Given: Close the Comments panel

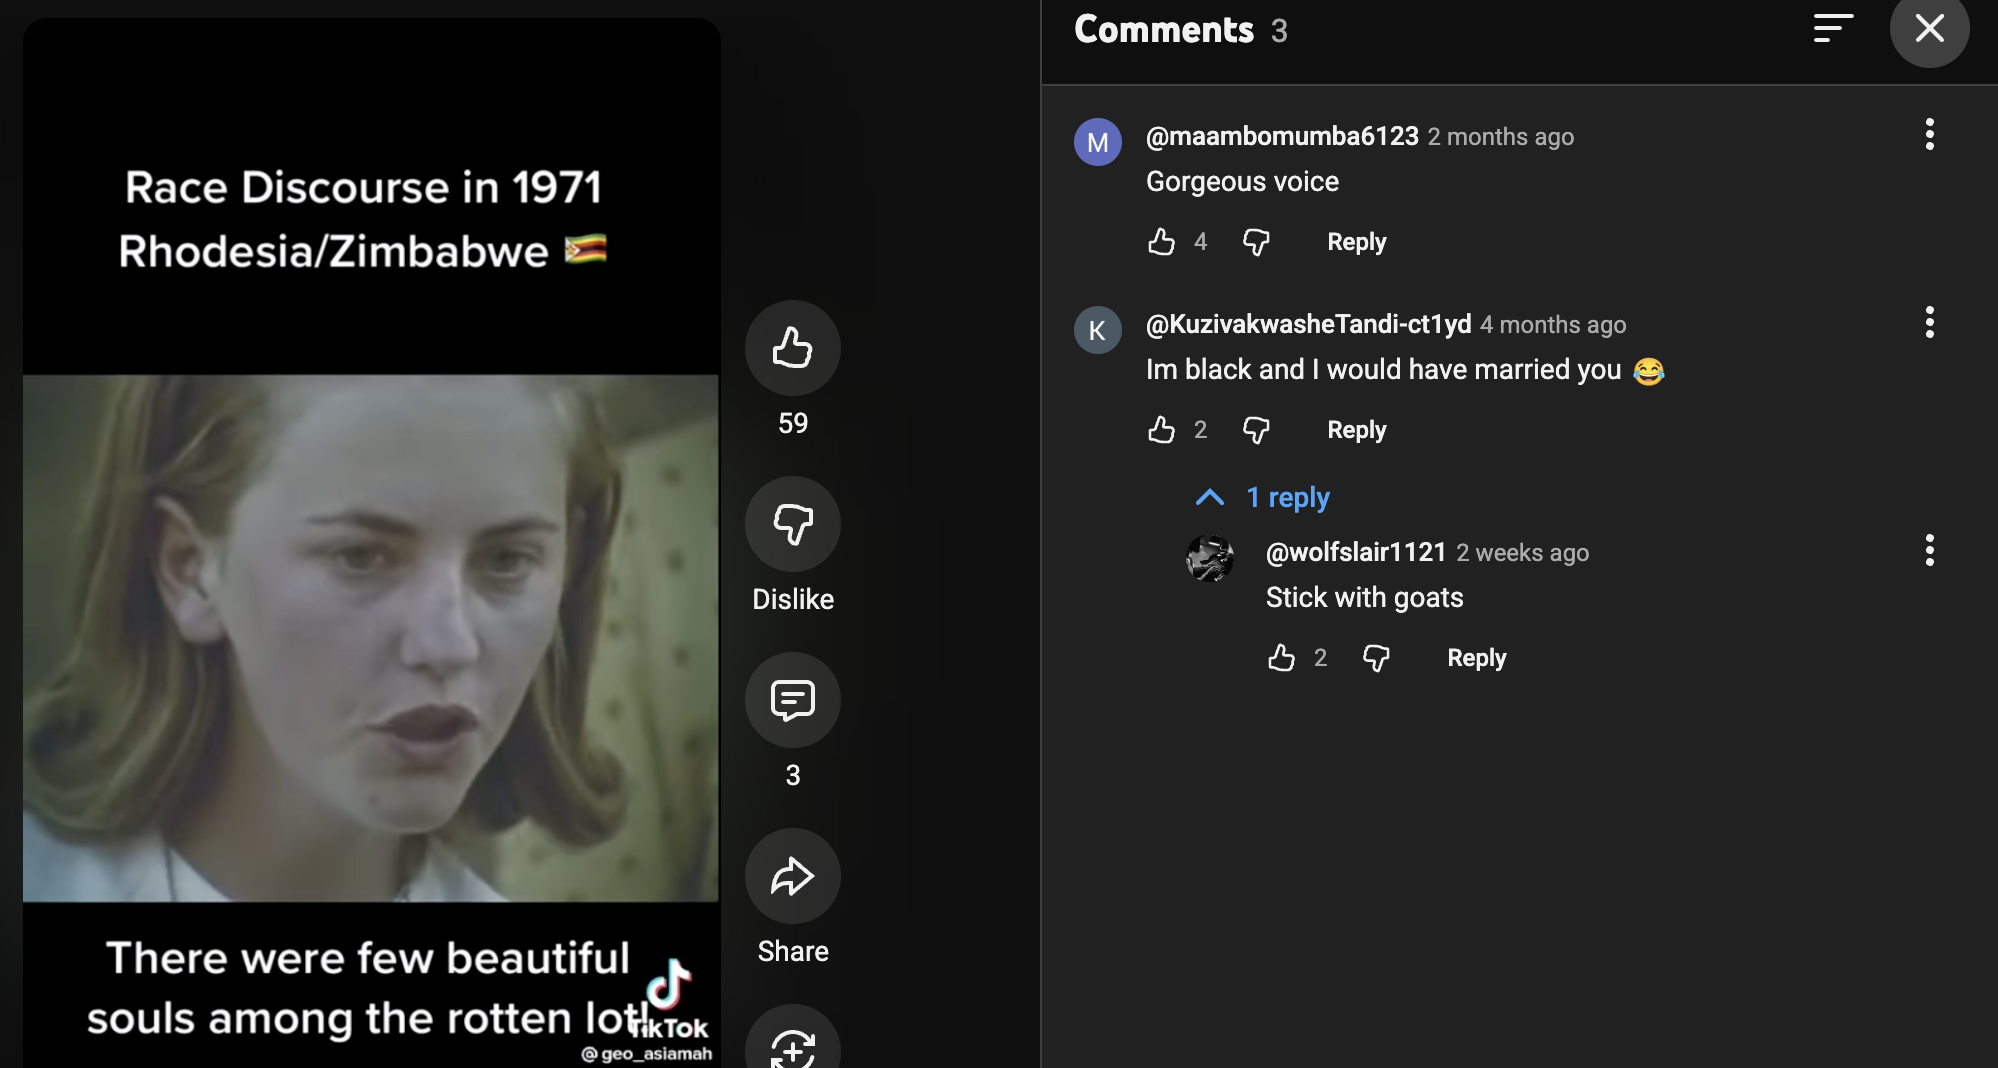Looking at the screenshot, I should (x=1929, y=28).
